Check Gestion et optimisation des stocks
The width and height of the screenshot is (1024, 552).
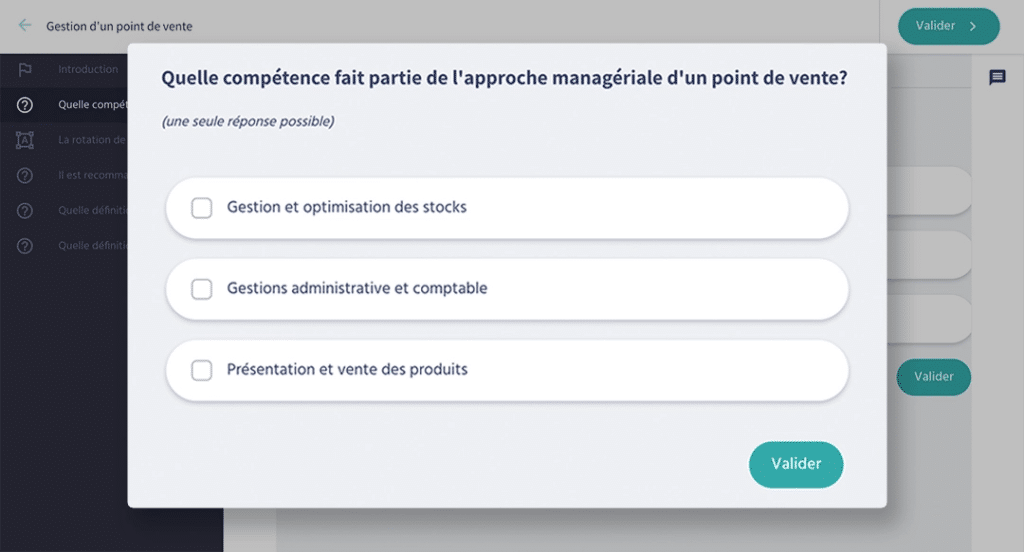(x=202, y=208)
